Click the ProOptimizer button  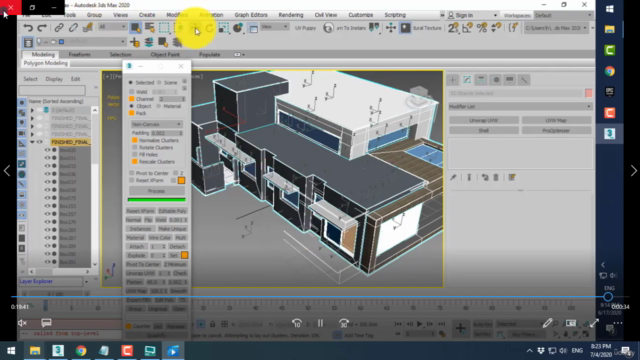click(556, 131)
